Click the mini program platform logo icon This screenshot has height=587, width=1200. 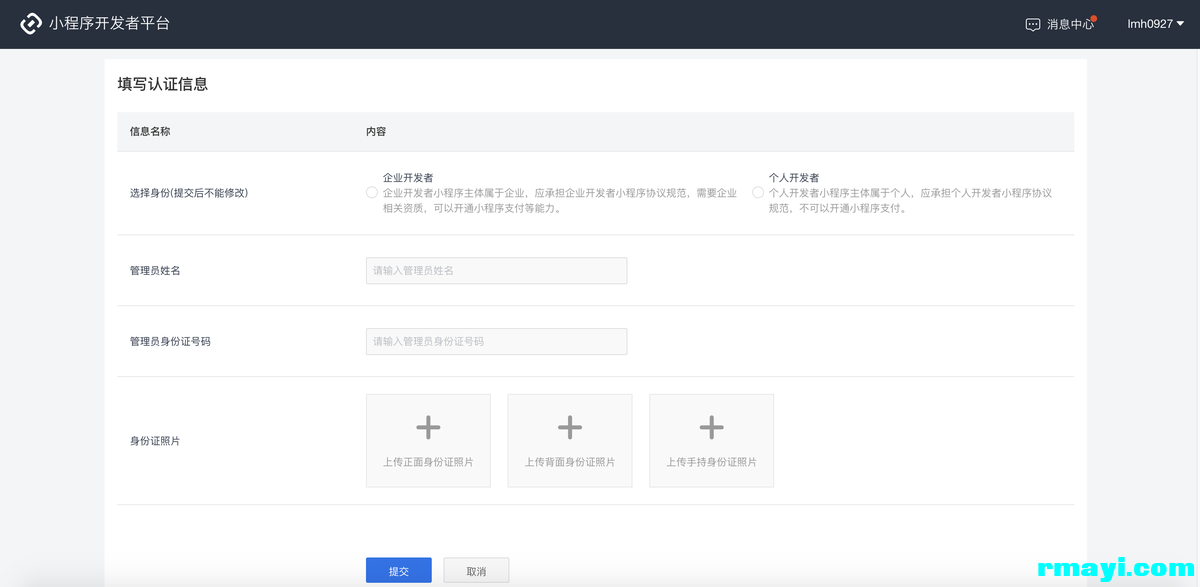point(31,23)
